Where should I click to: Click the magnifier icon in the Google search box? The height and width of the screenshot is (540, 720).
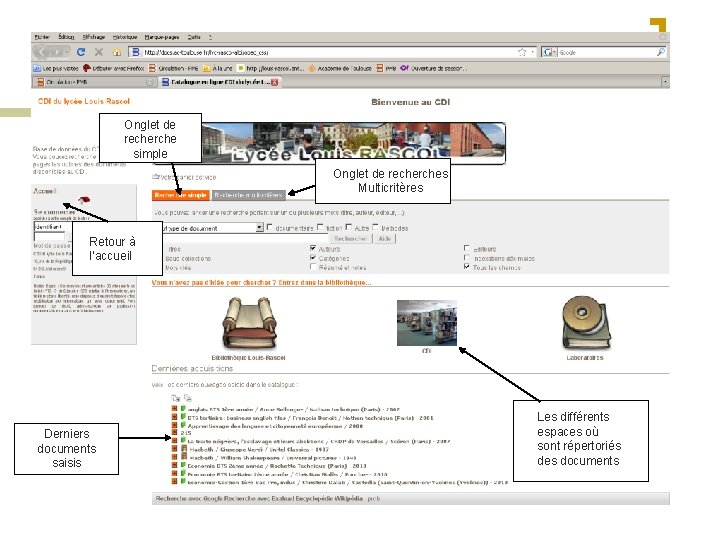pos(661,52)
